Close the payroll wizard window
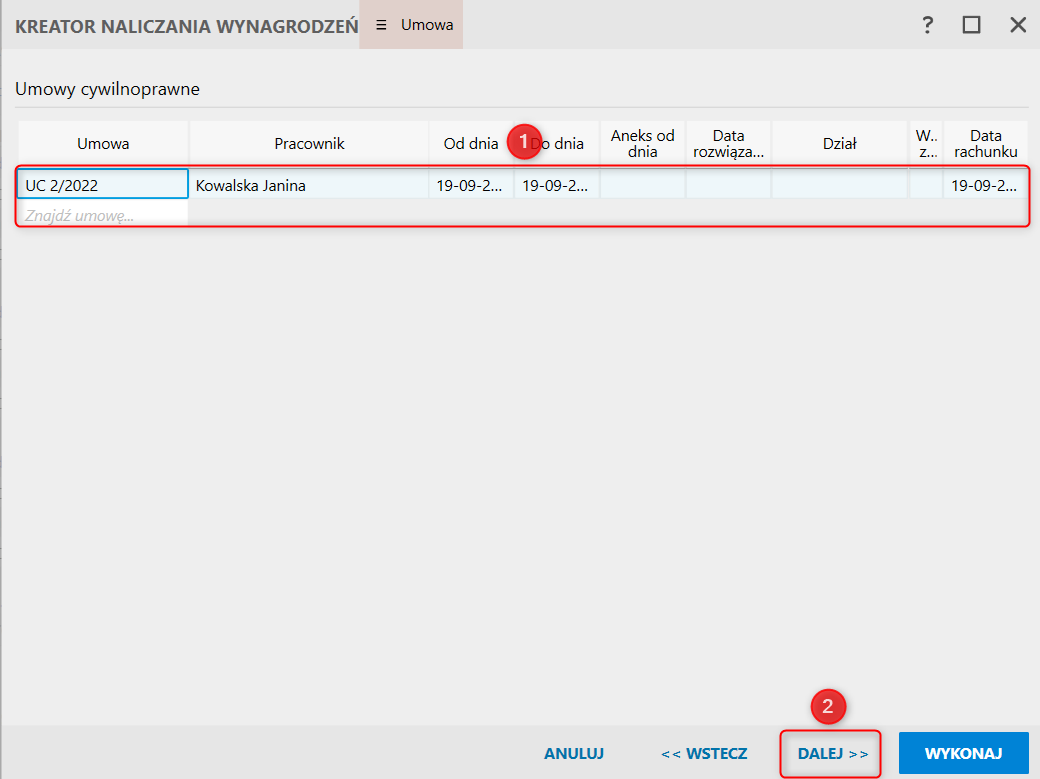 point(1017,25)
